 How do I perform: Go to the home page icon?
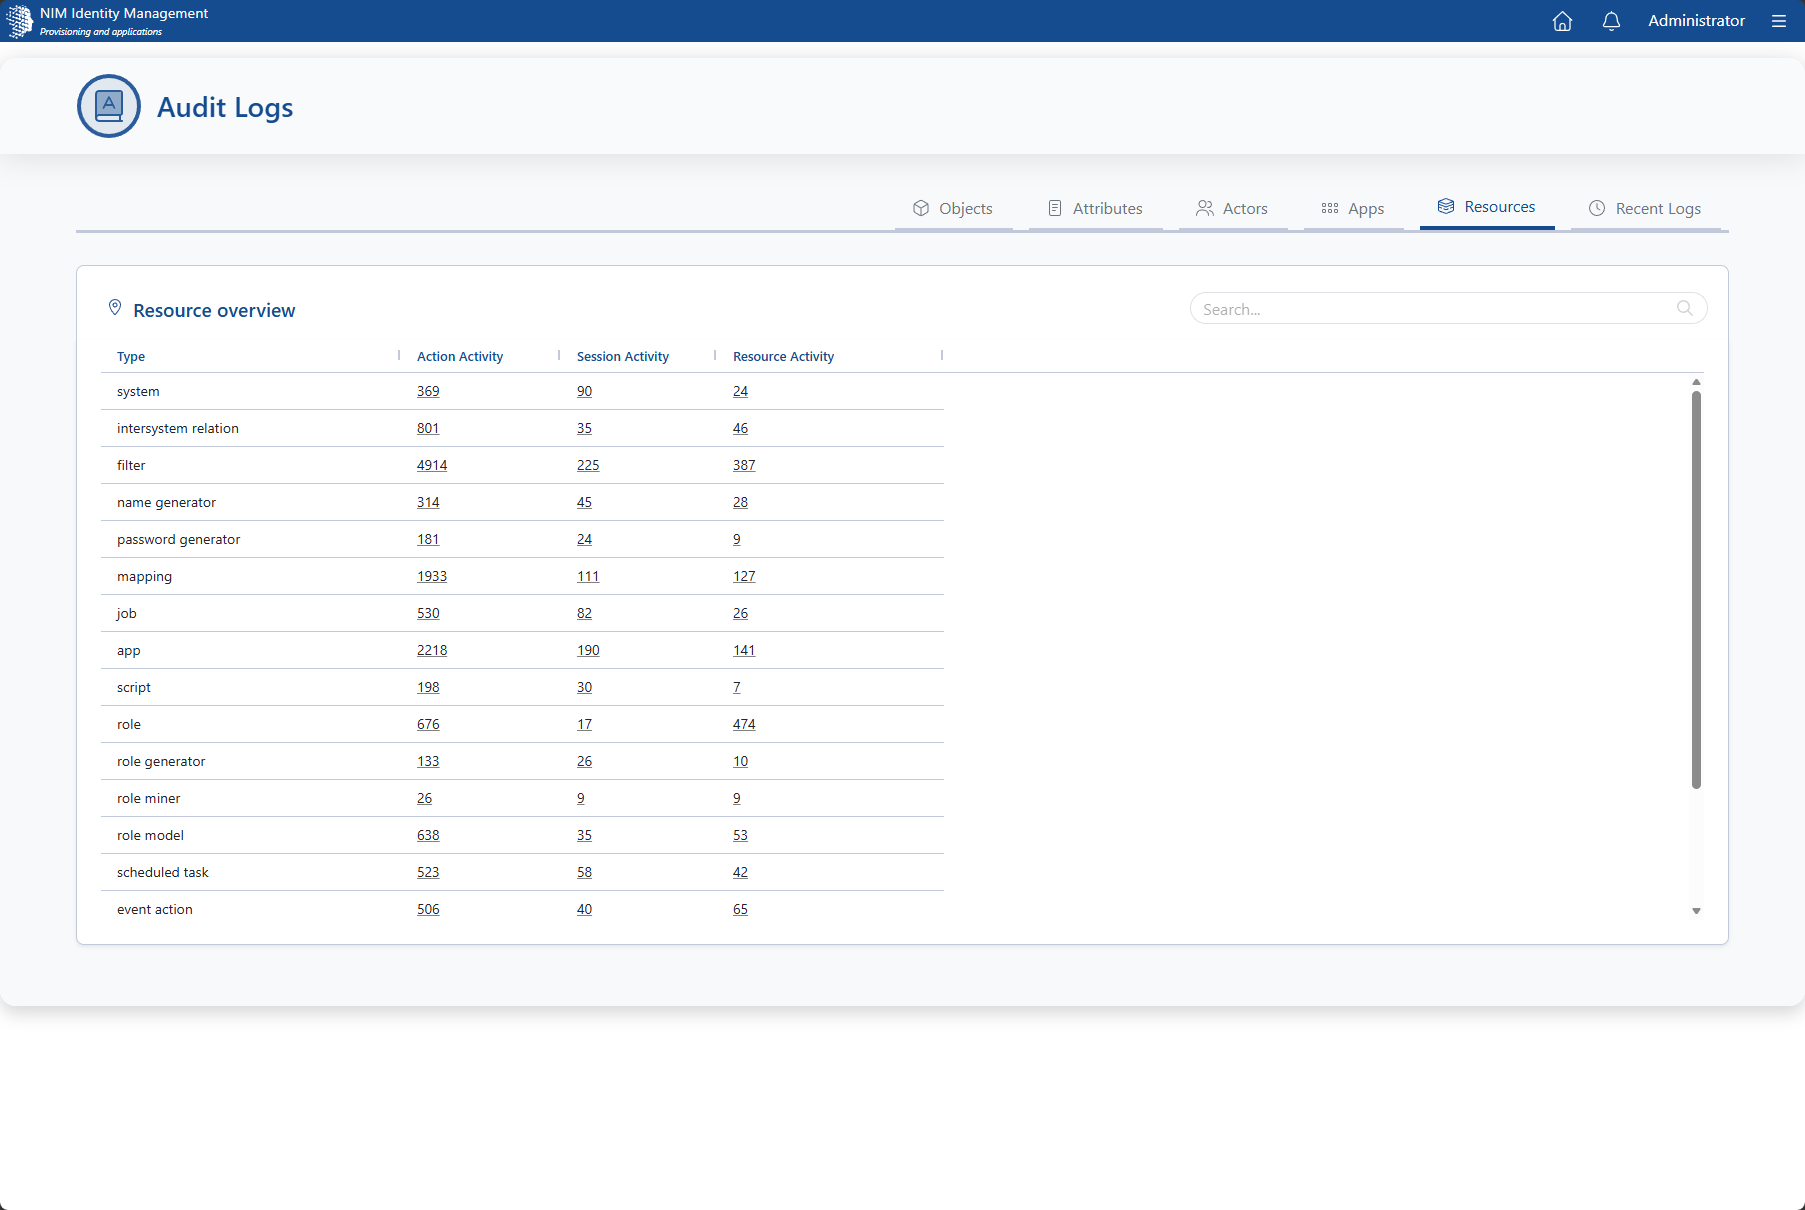tap(1562, 21)
